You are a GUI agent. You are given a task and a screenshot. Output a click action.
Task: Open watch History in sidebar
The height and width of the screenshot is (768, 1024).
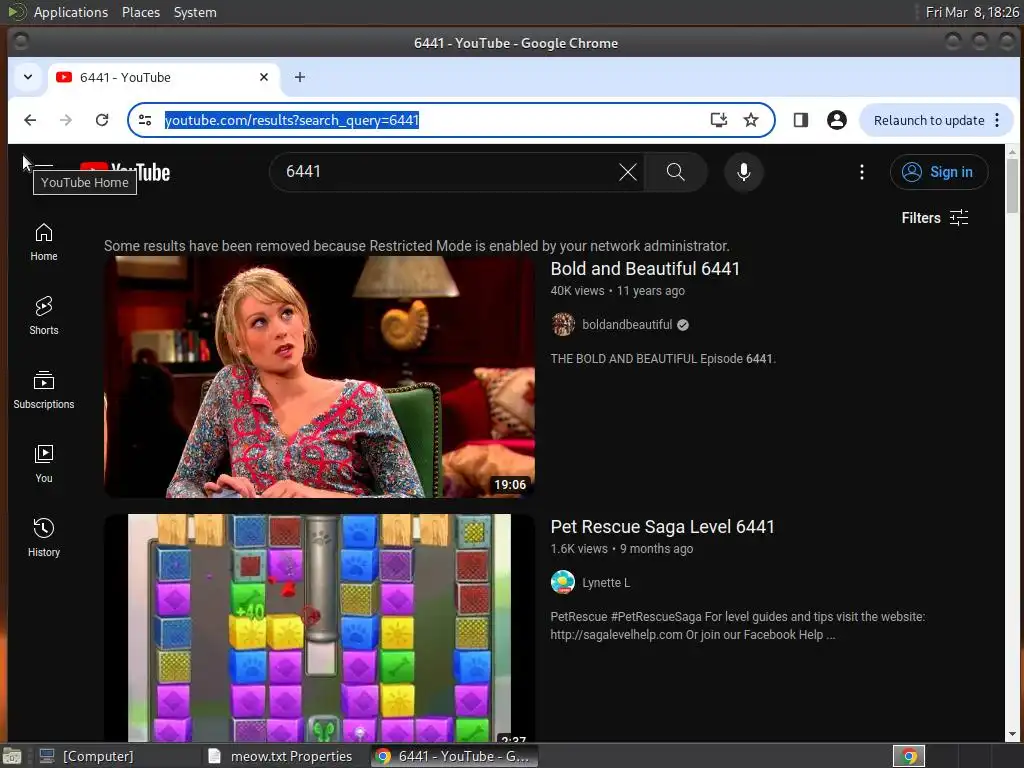tap(44, 538)
